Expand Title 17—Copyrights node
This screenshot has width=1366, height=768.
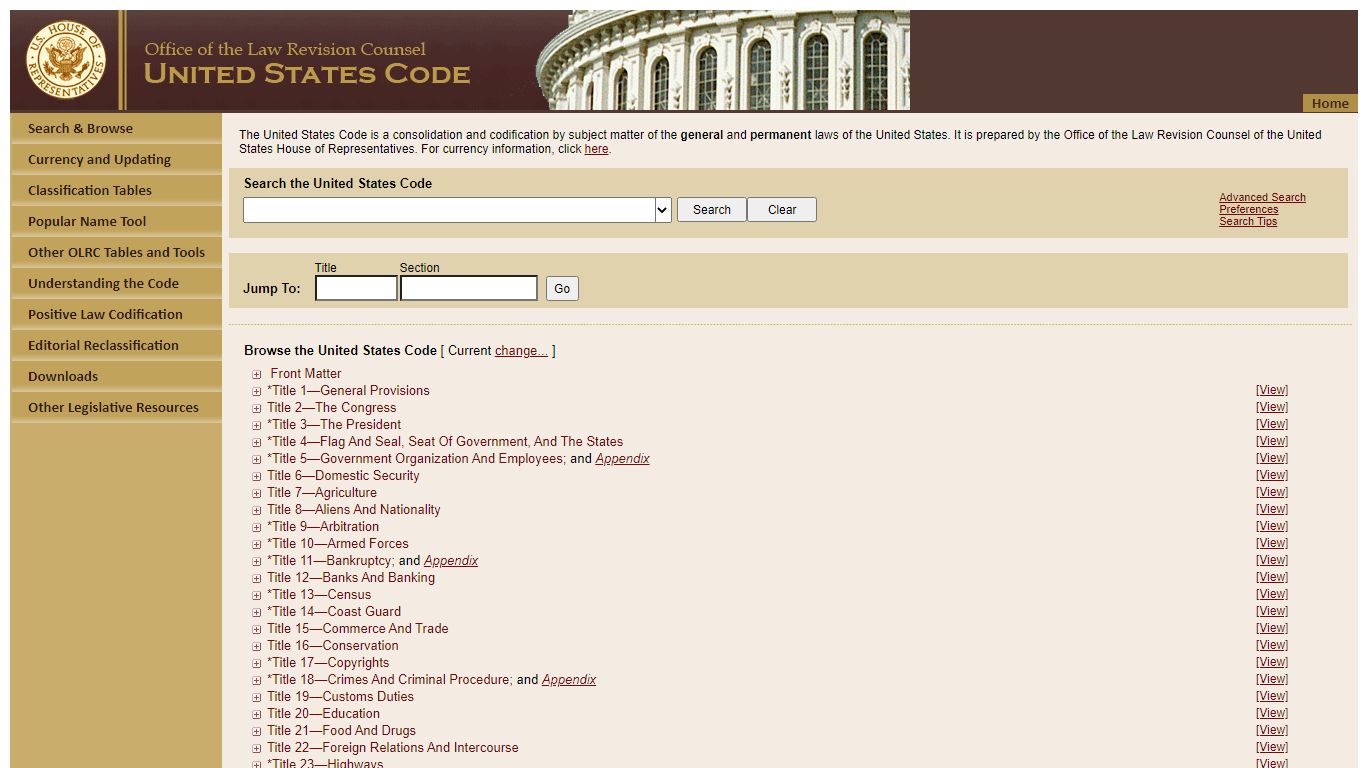tap(257, 664)
